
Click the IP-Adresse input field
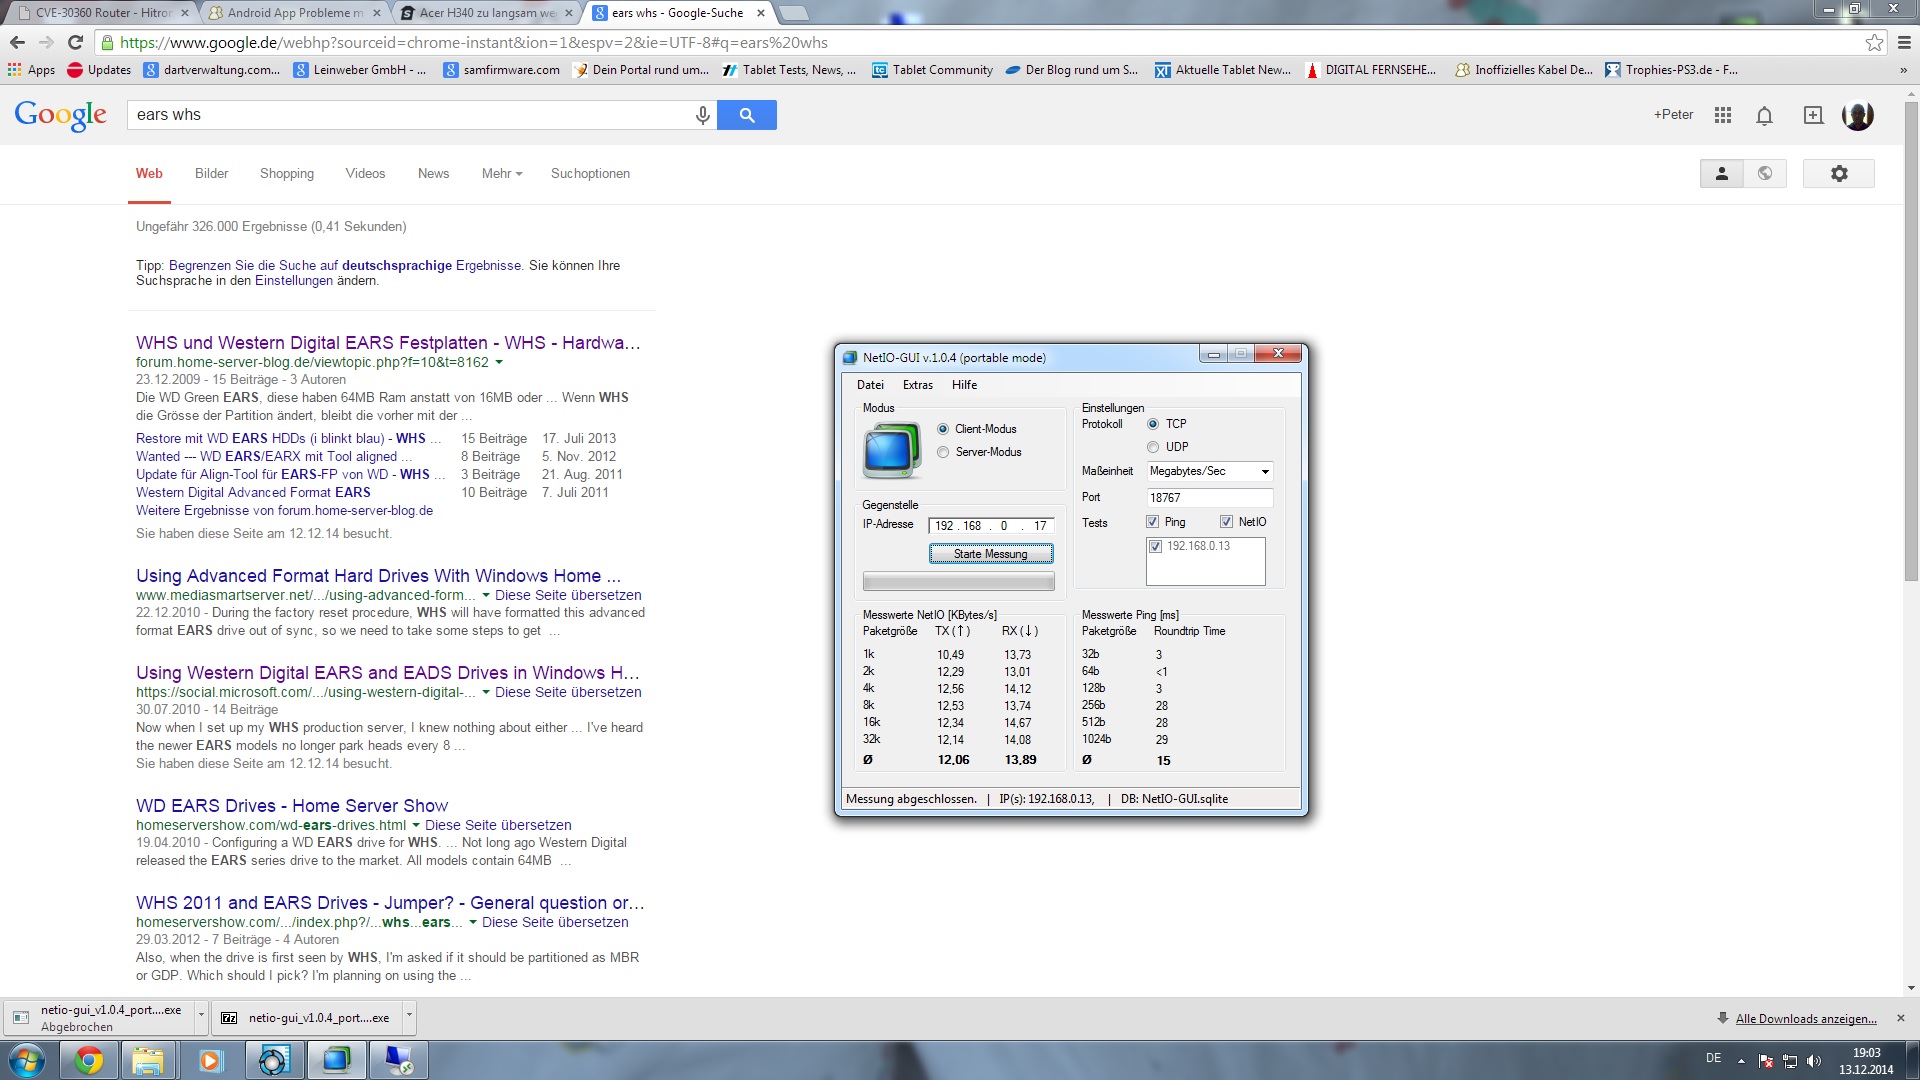click(991, 526)
